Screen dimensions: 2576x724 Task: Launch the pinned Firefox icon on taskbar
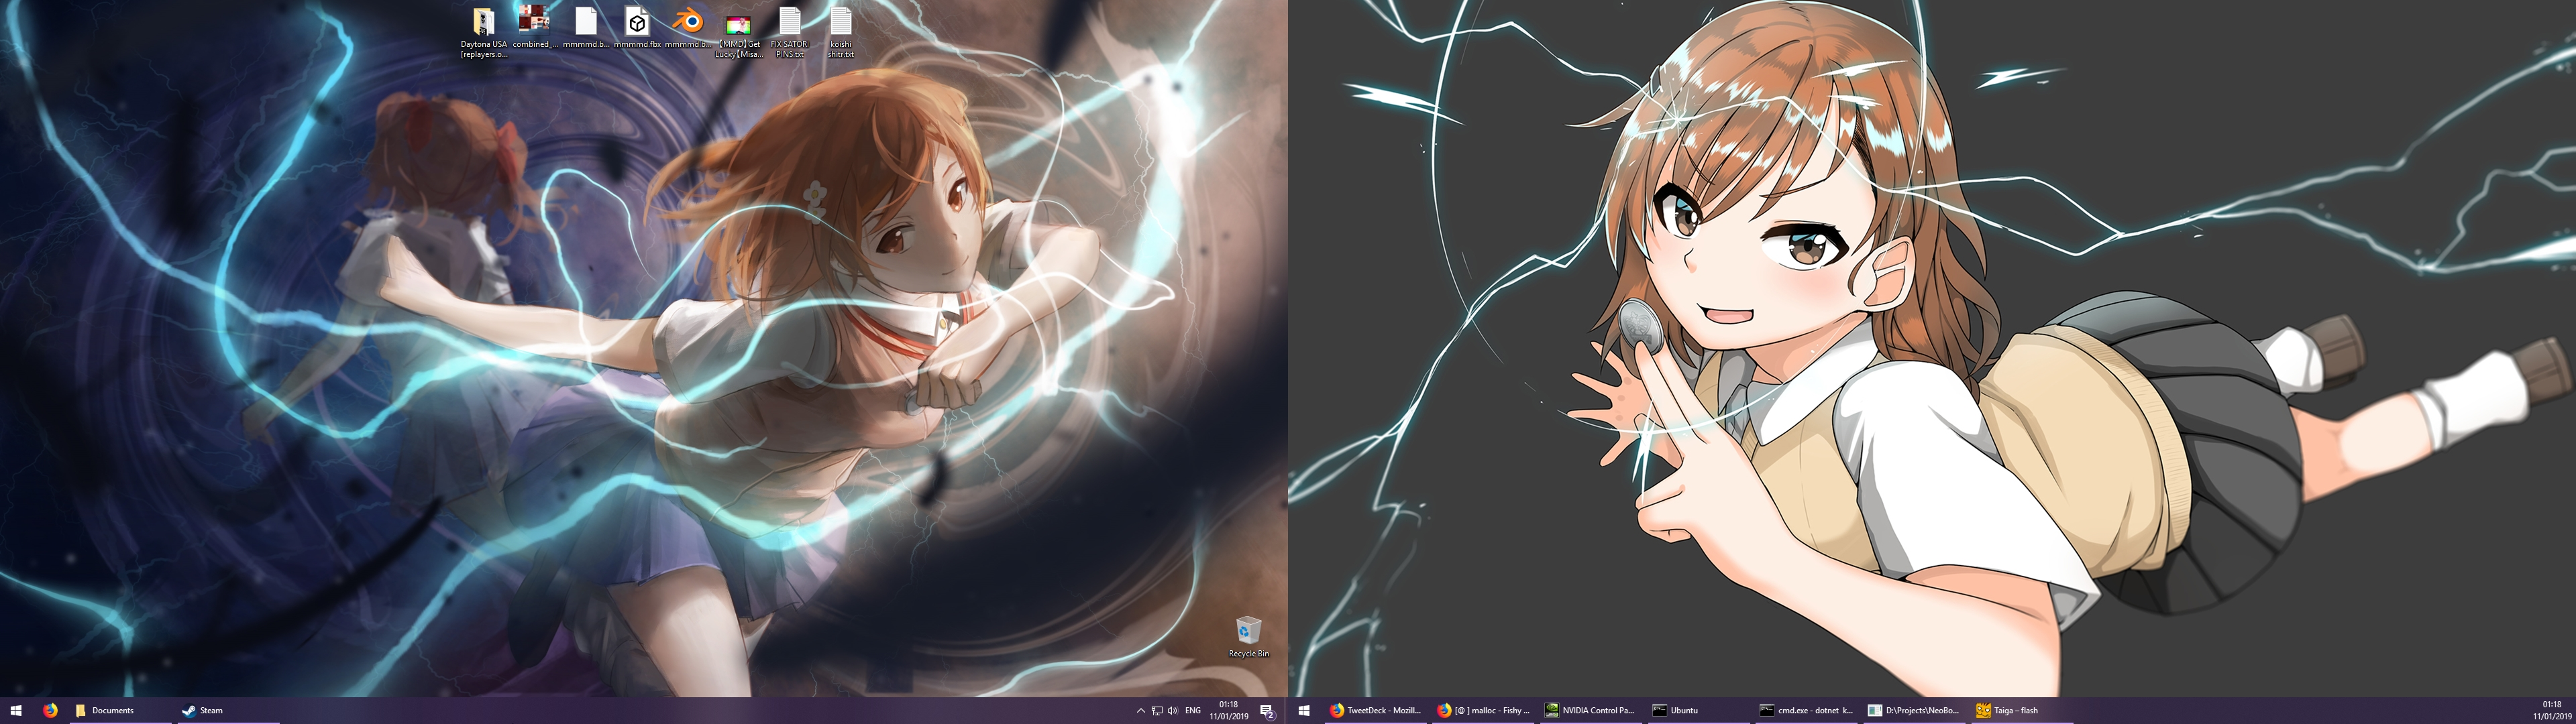[50, 711]
